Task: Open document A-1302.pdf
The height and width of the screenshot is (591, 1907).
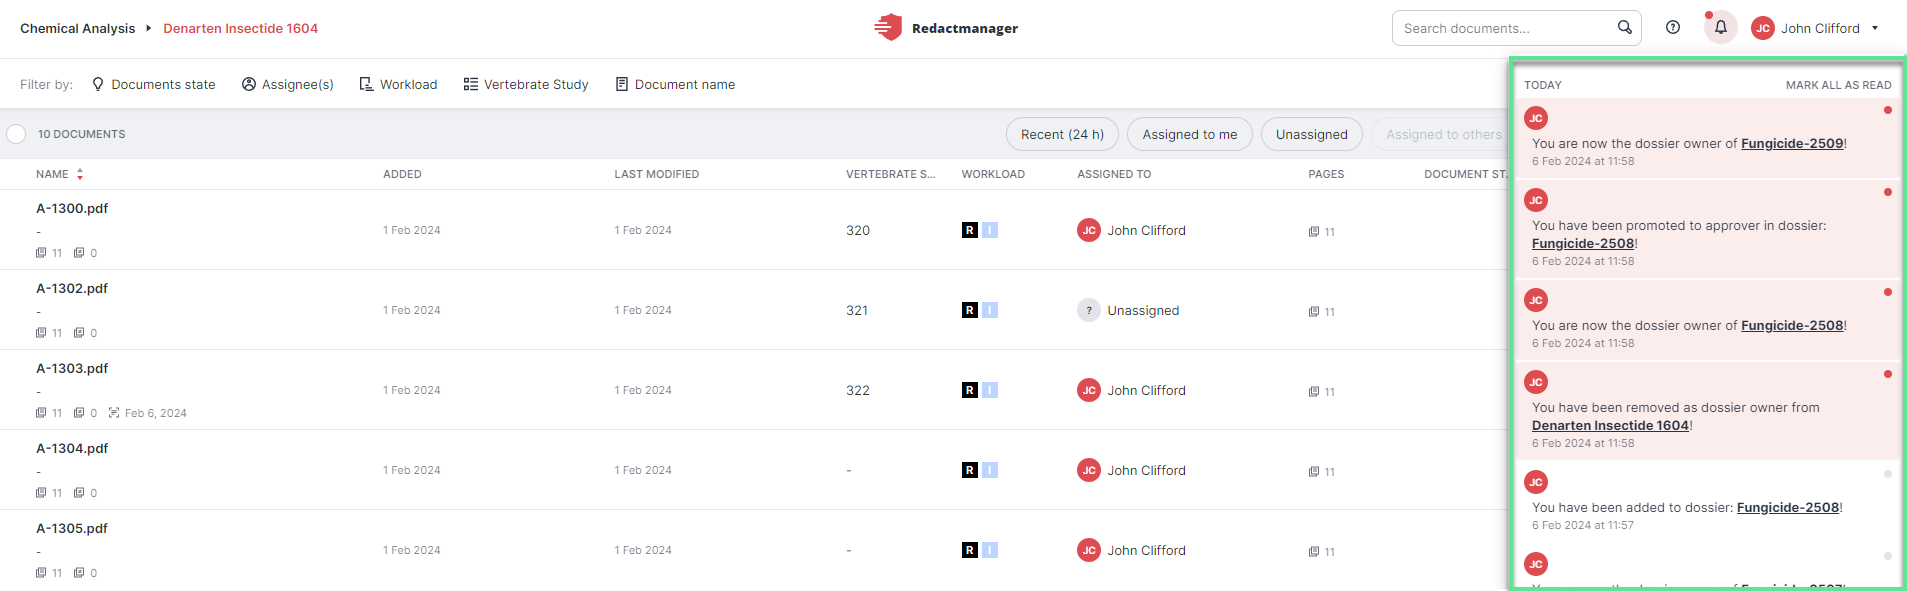Action: (x=72, y=288)
